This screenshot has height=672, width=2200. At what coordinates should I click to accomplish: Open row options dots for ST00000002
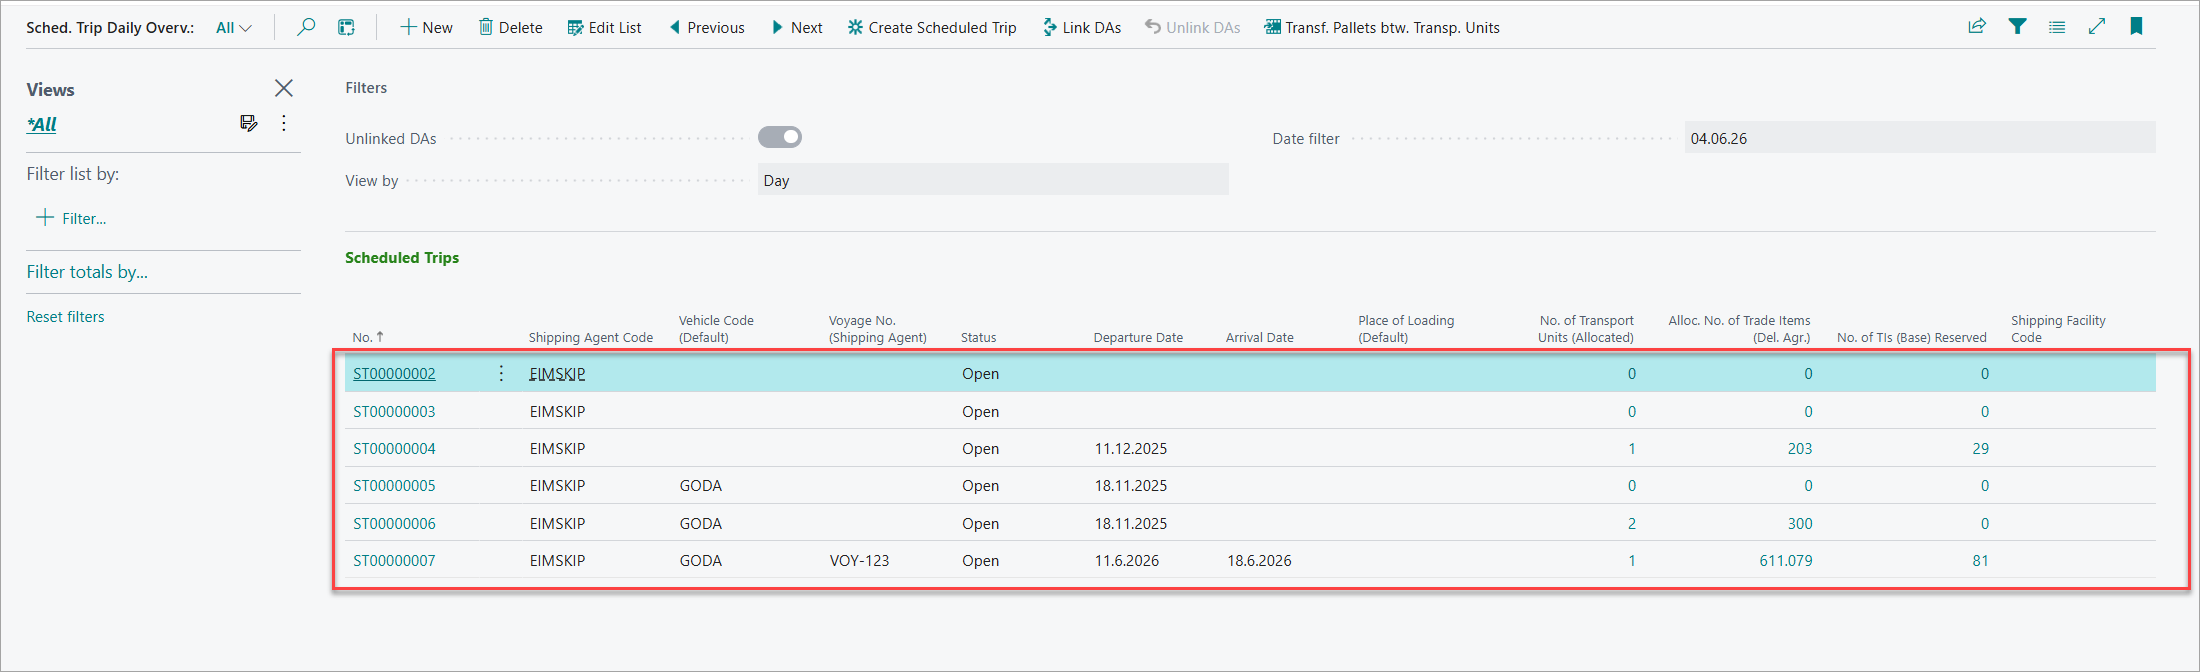coord(501,374)
